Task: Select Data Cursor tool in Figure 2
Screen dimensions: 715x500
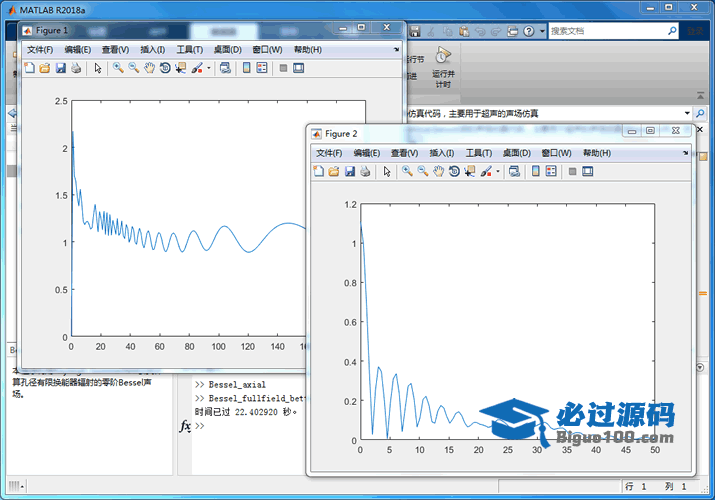Action: (470, 171)
